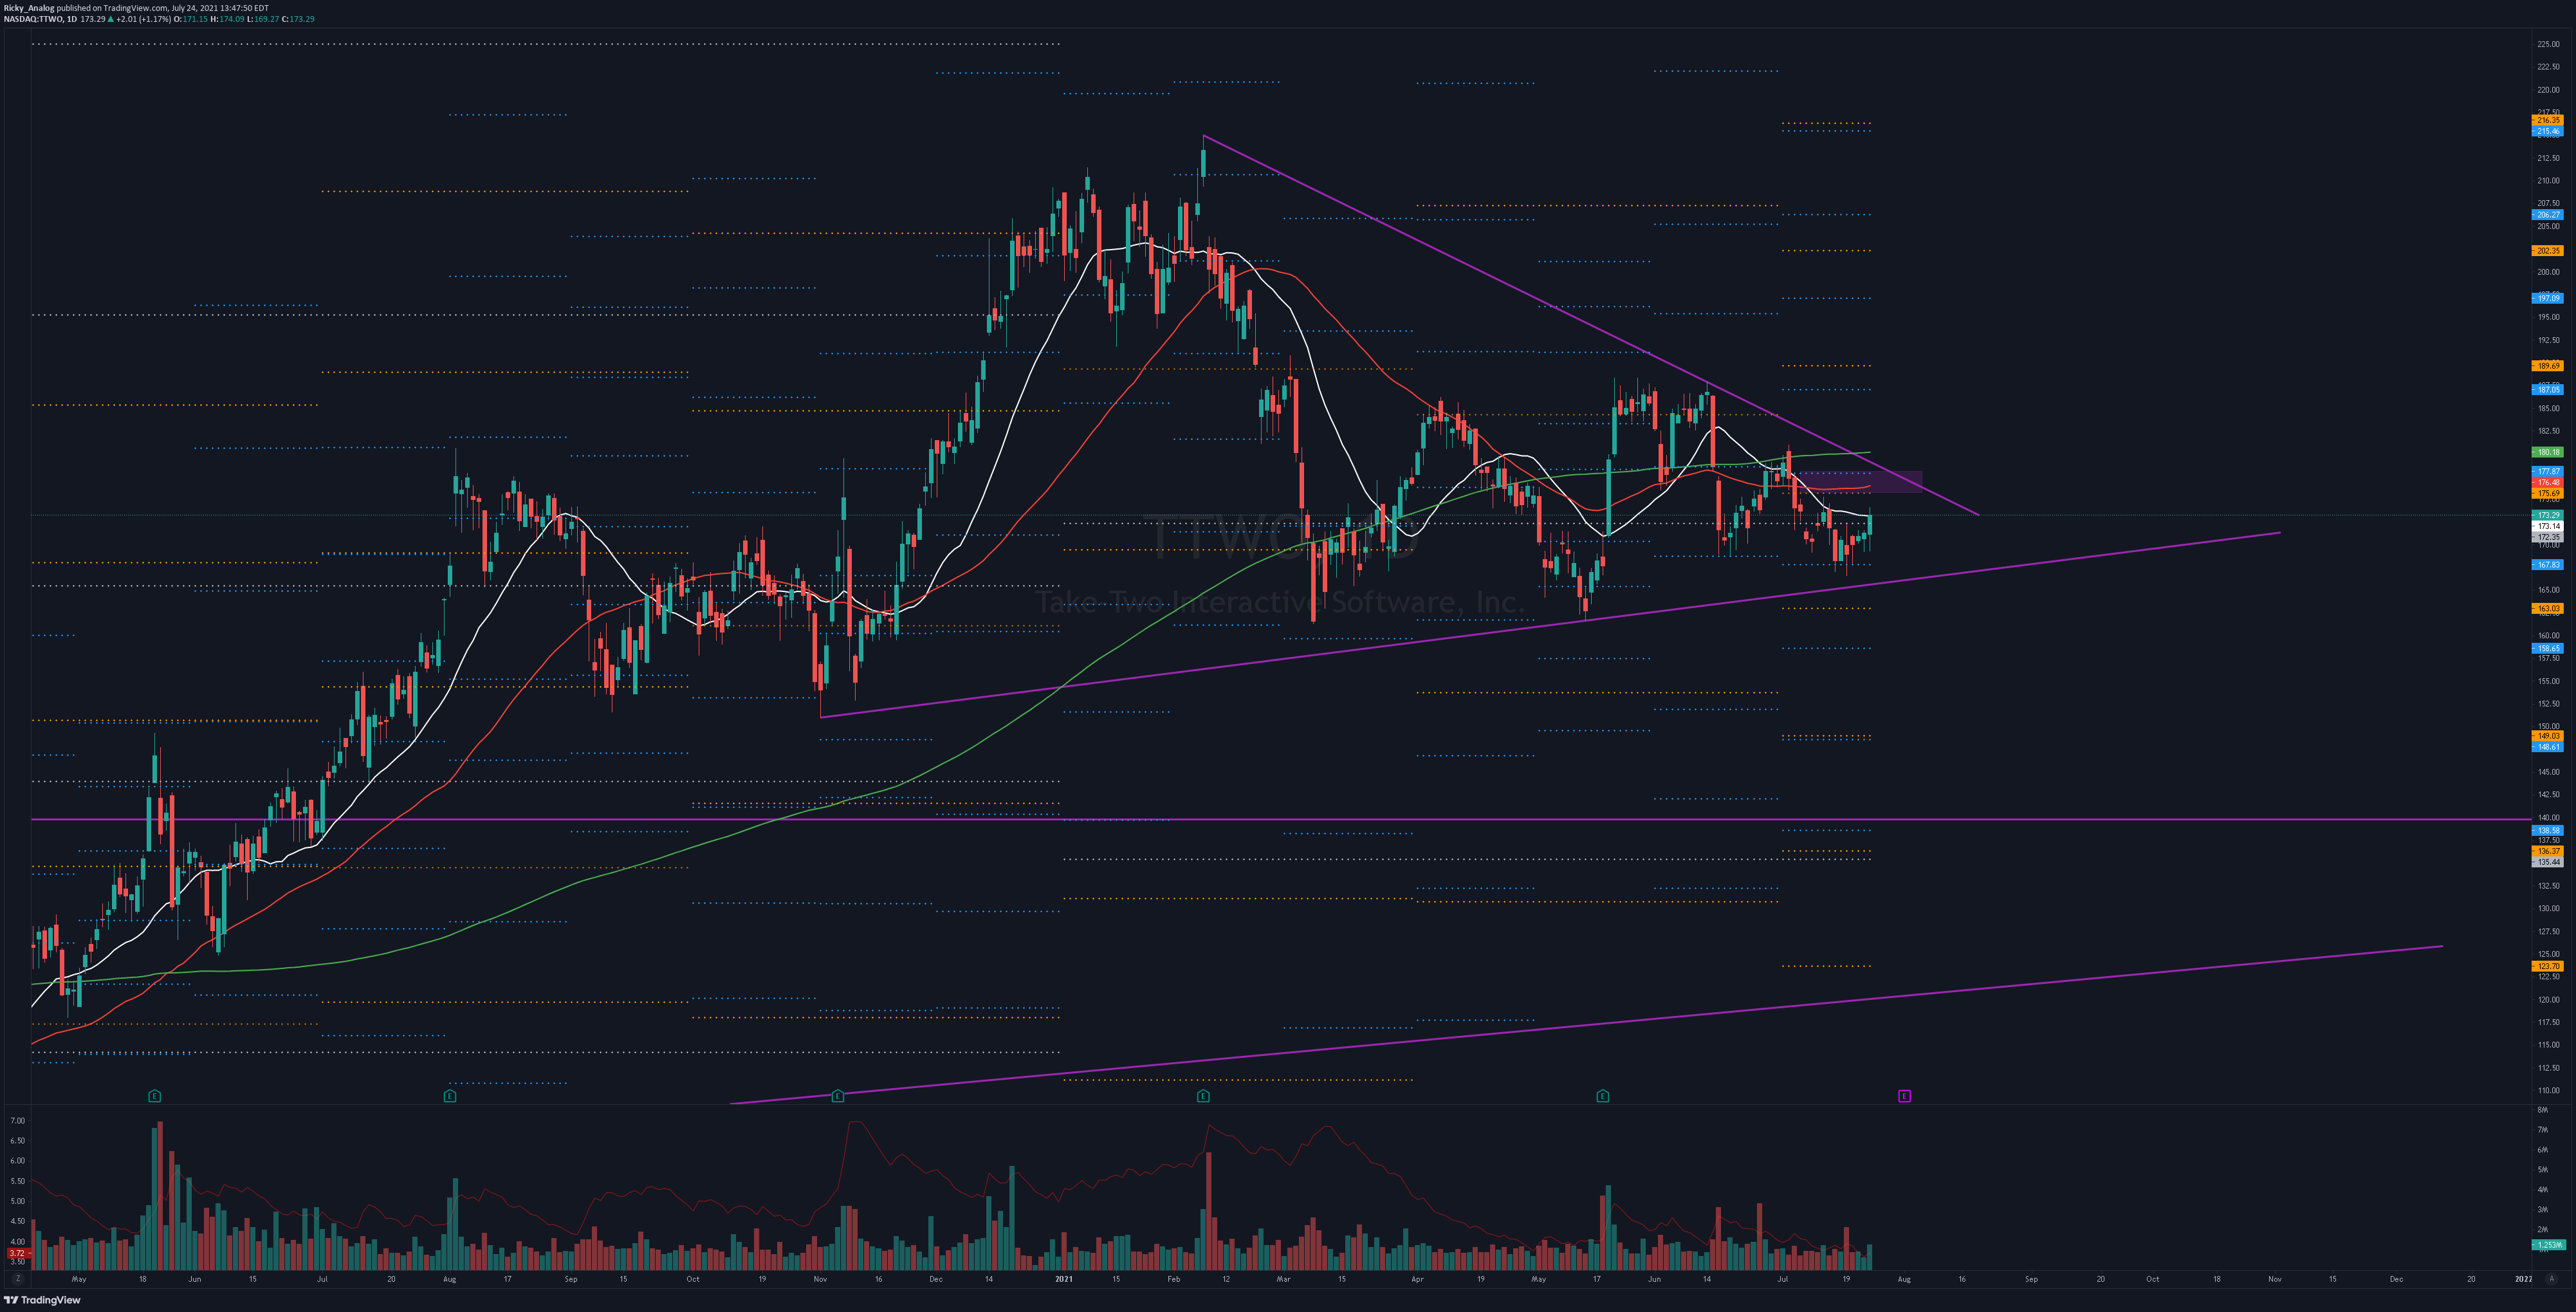The height and width of the screenshot is (1312, 2576).
Task: Click the orange 123.70 price label
Action: point(2548,966)
